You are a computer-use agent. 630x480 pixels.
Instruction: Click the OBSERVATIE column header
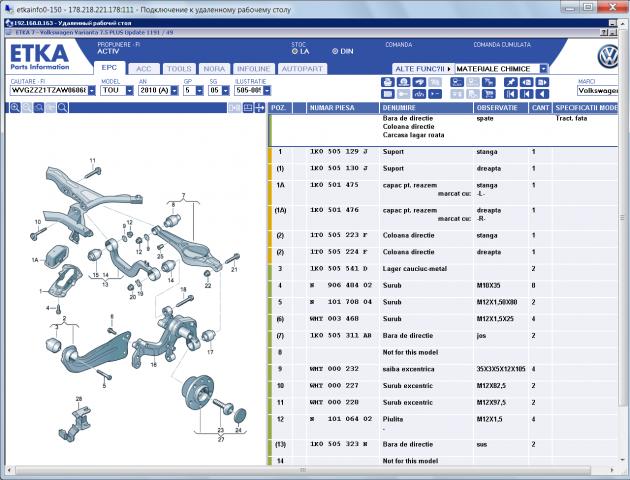pos(501,108)
